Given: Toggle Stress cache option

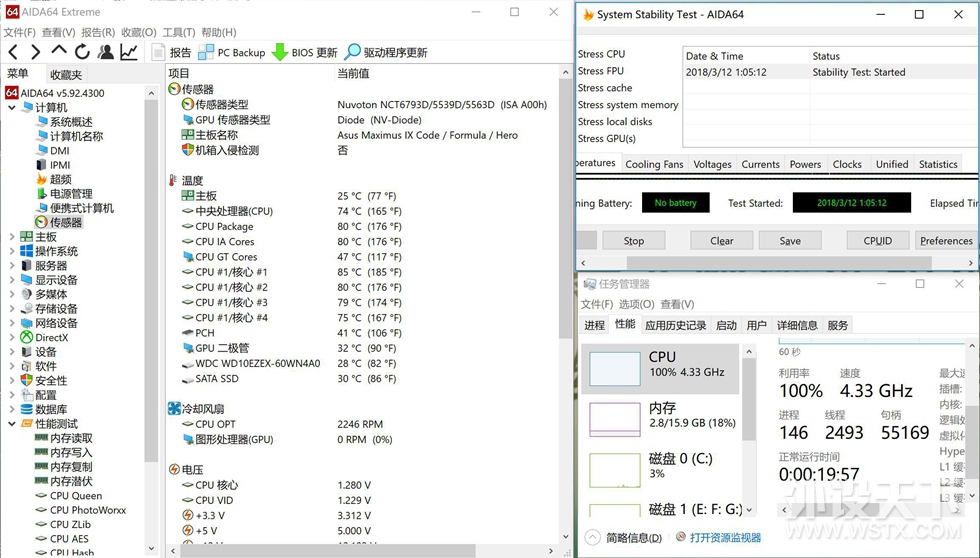Looking at the screenshot, I should [605, 87].
